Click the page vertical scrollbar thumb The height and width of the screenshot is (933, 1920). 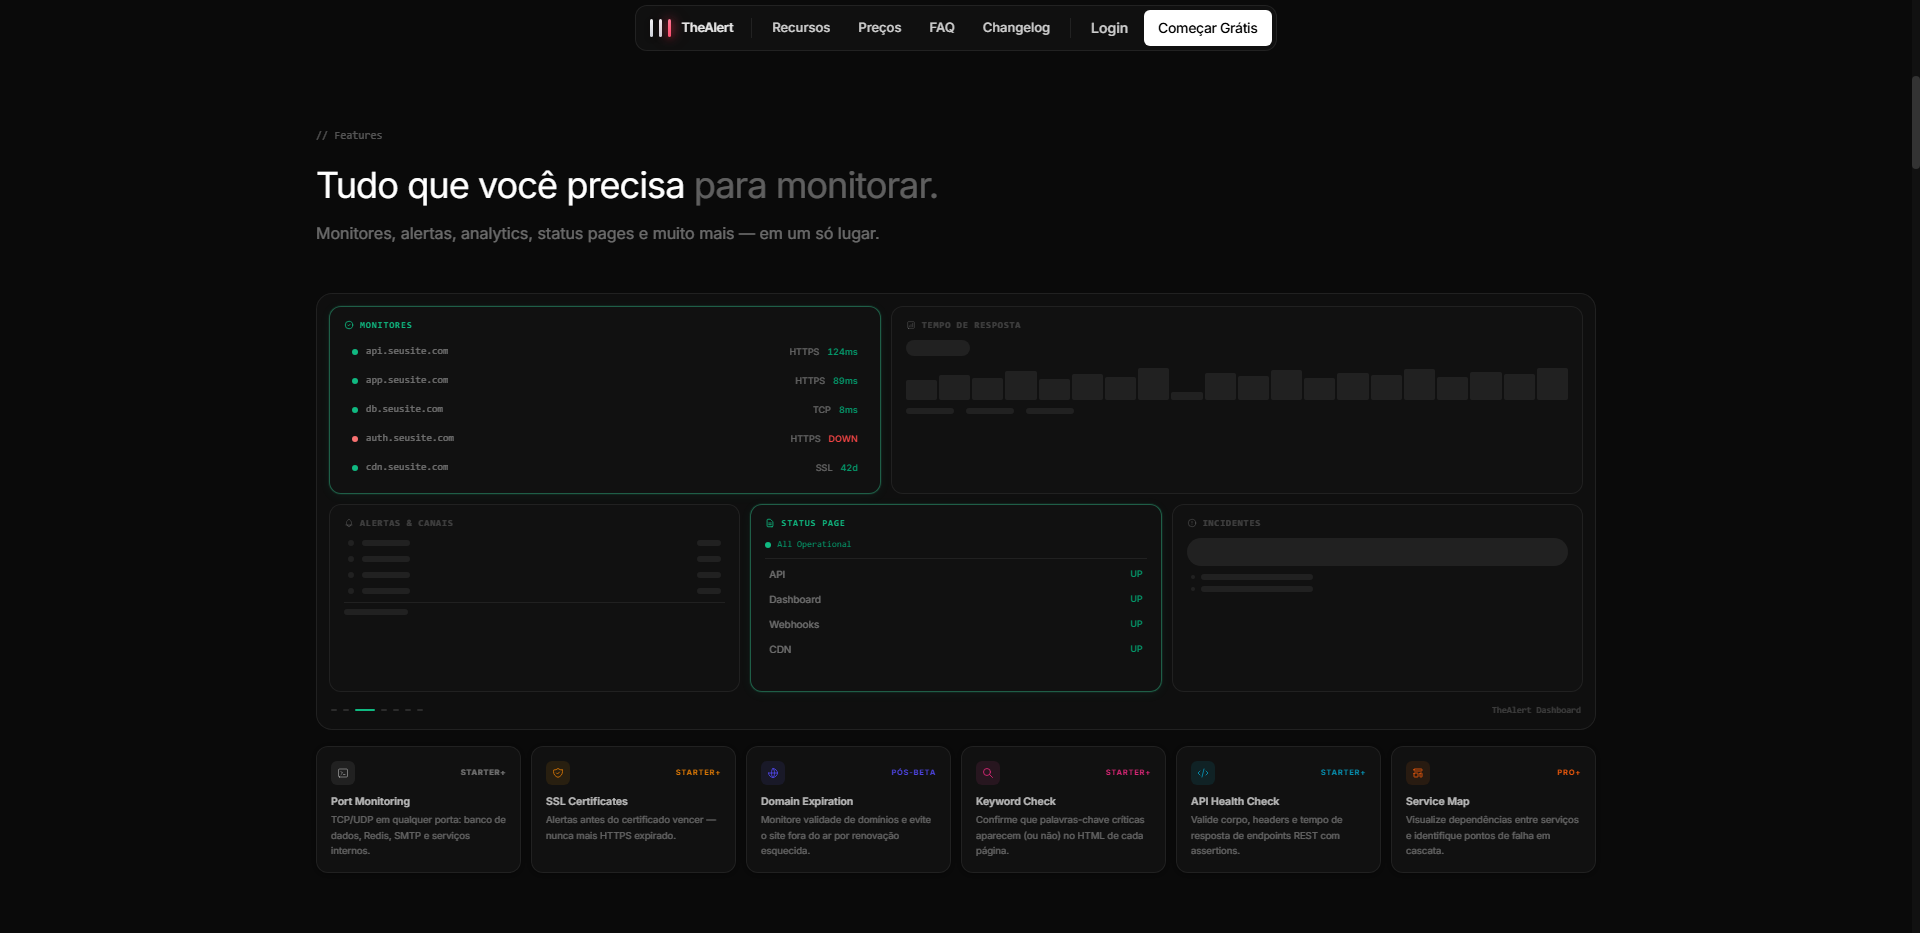(x=1915, y=122)
